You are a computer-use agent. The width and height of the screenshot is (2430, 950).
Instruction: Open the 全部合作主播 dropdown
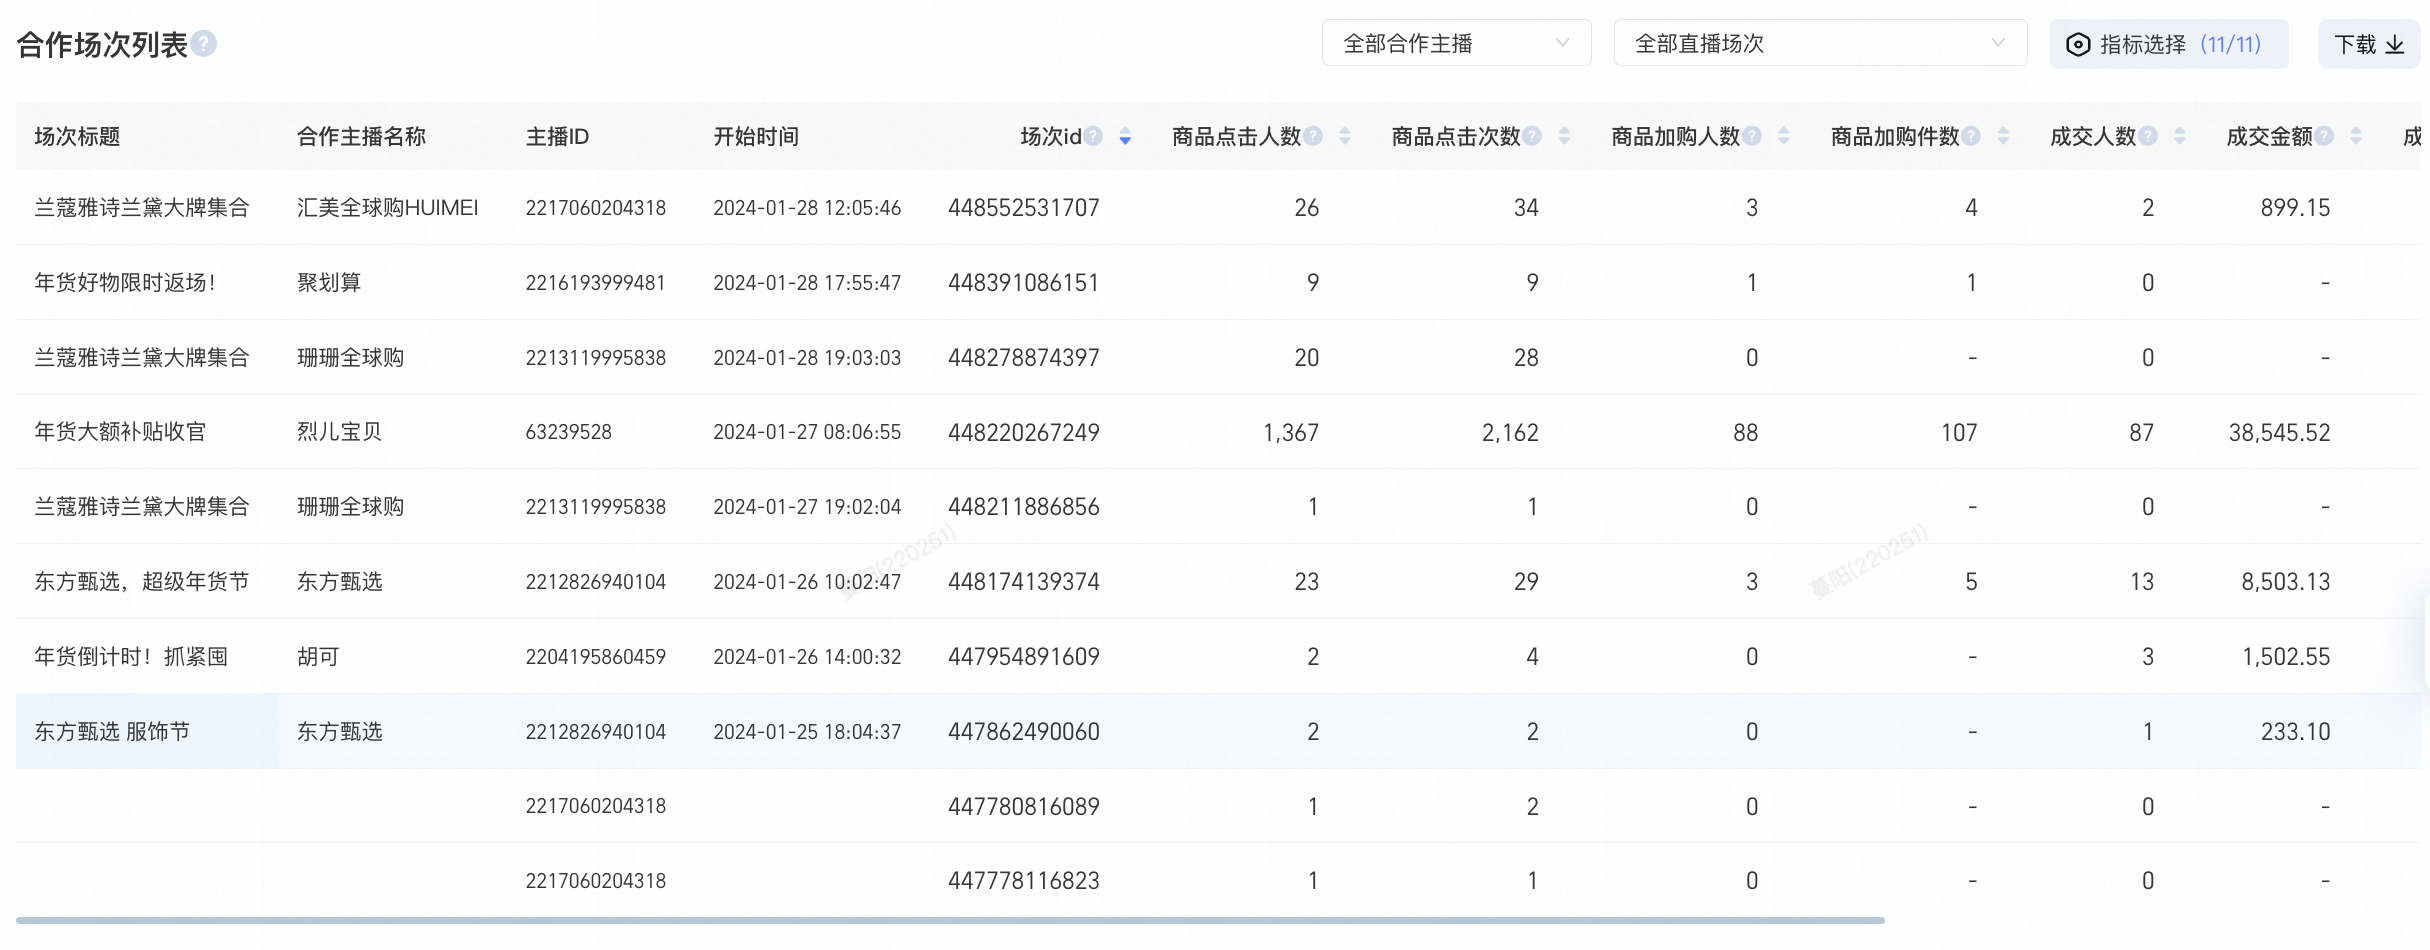pos(1456,44)
